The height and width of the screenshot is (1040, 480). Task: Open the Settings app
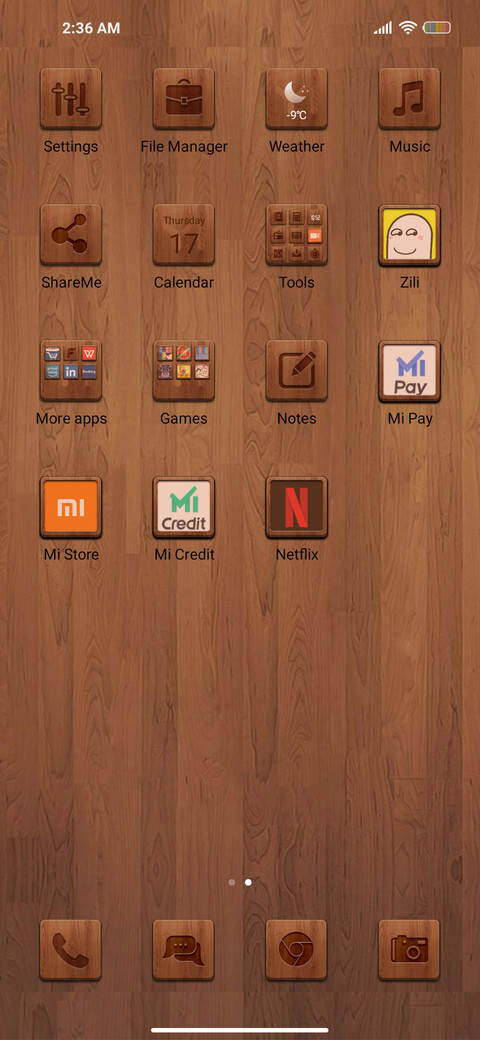coord(71,98)
